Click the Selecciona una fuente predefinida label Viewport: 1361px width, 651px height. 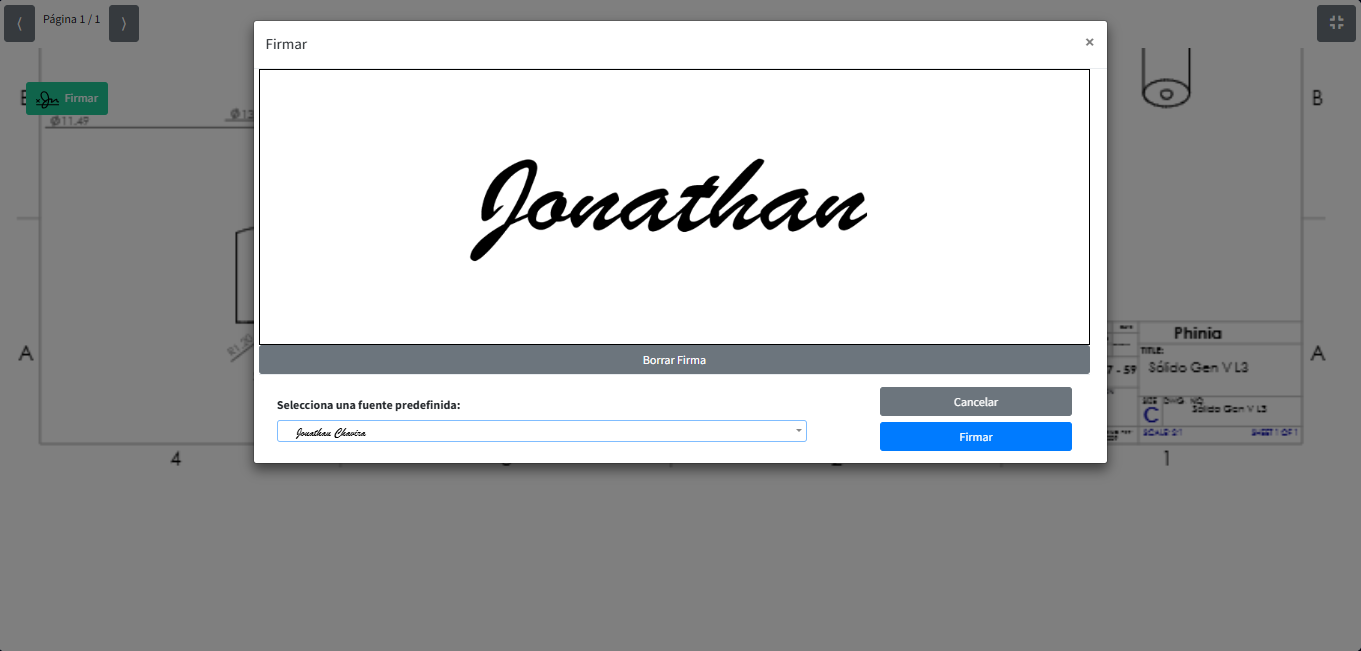point(368,405)
